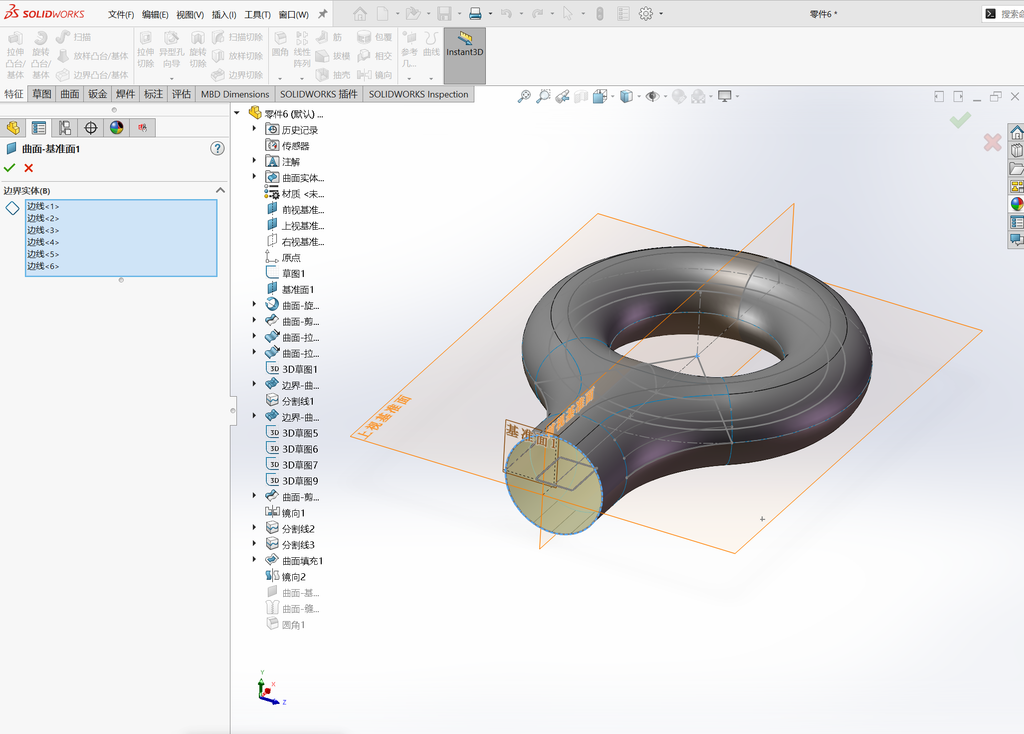
Task: Collapse the 零件6 root tree node
Action: click(237, 113)
